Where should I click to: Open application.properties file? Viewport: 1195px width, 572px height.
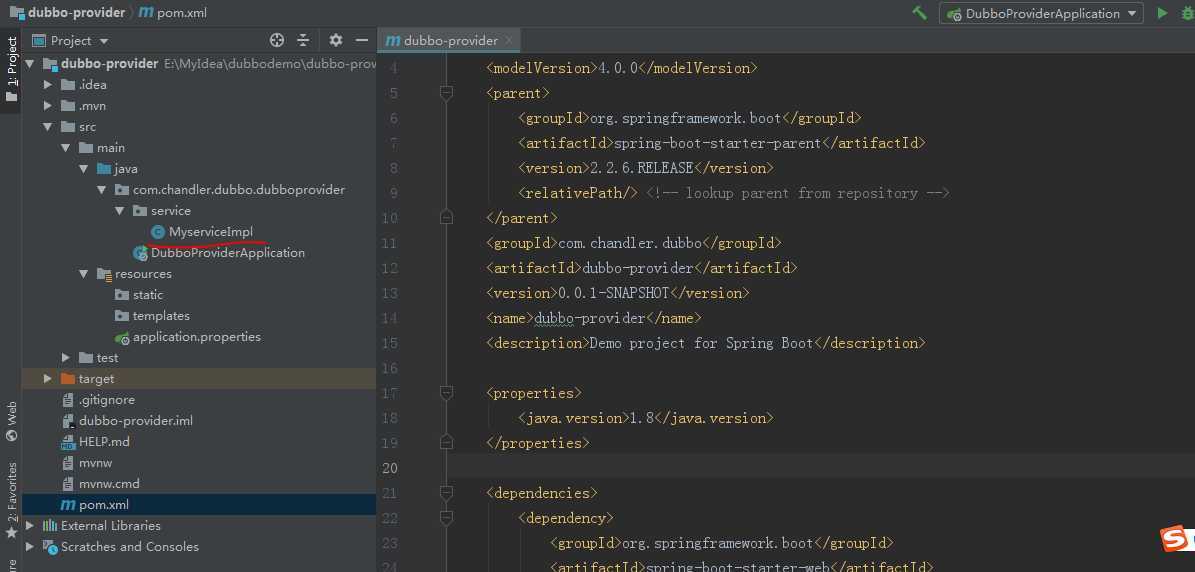tap(197, 337)
